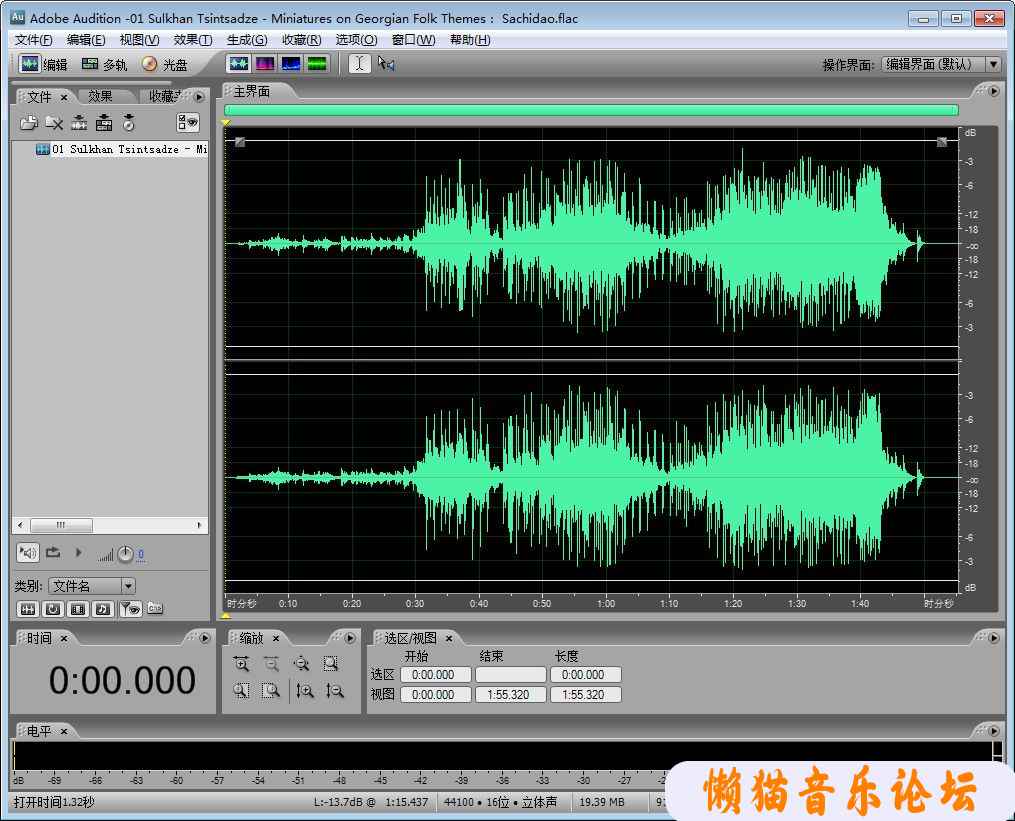Open 帮助(H) menu

tap(470, 40)
